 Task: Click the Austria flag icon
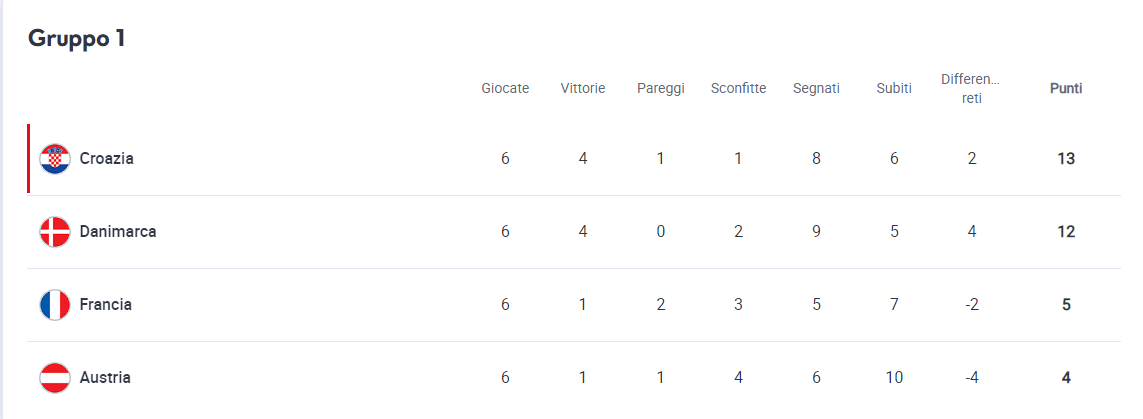pyautogui.click(x=55, y=378)
